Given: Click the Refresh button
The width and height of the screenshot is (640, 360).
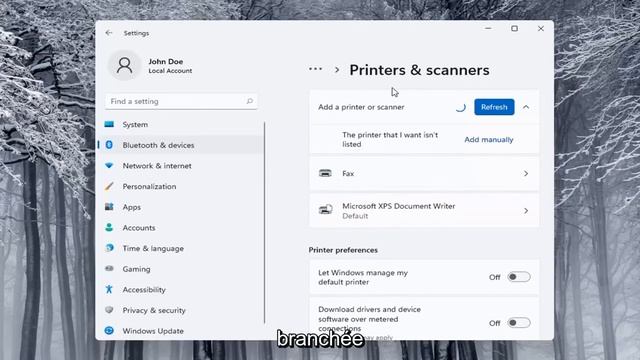Looking at the screenshot, I should point(494,107).
